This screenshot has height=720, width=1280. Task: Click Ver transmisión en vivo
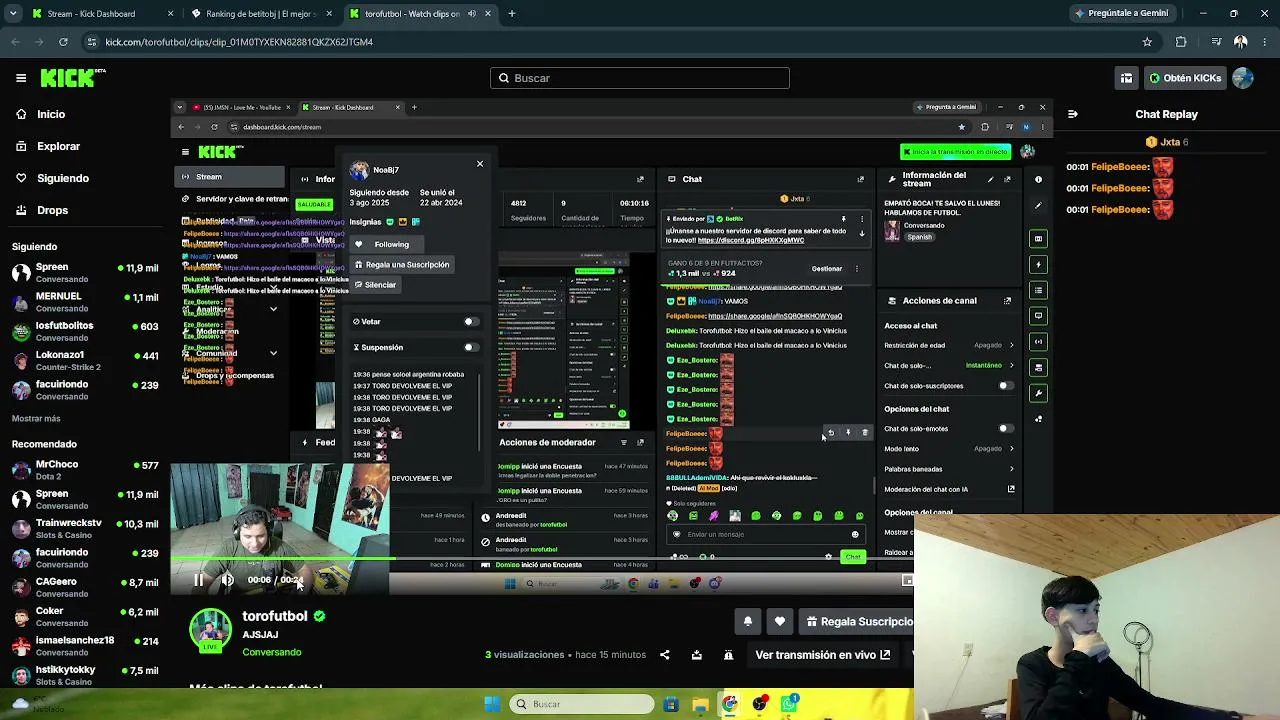click(x=823, y=655)
